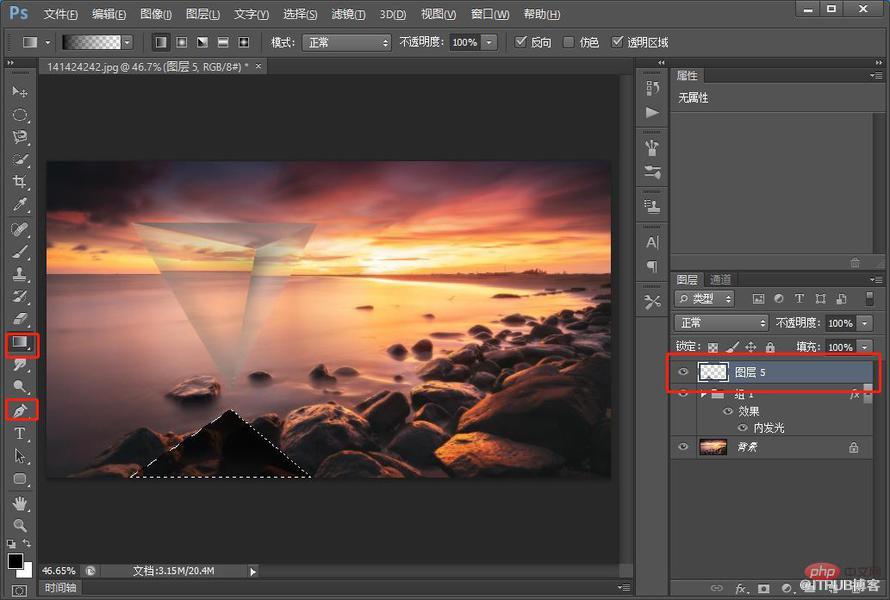This screenshot has width=890, height=600.
Task: Open the 时间轴 timeline panel tab
Action: pyautogui.click(x=60, y=588)
